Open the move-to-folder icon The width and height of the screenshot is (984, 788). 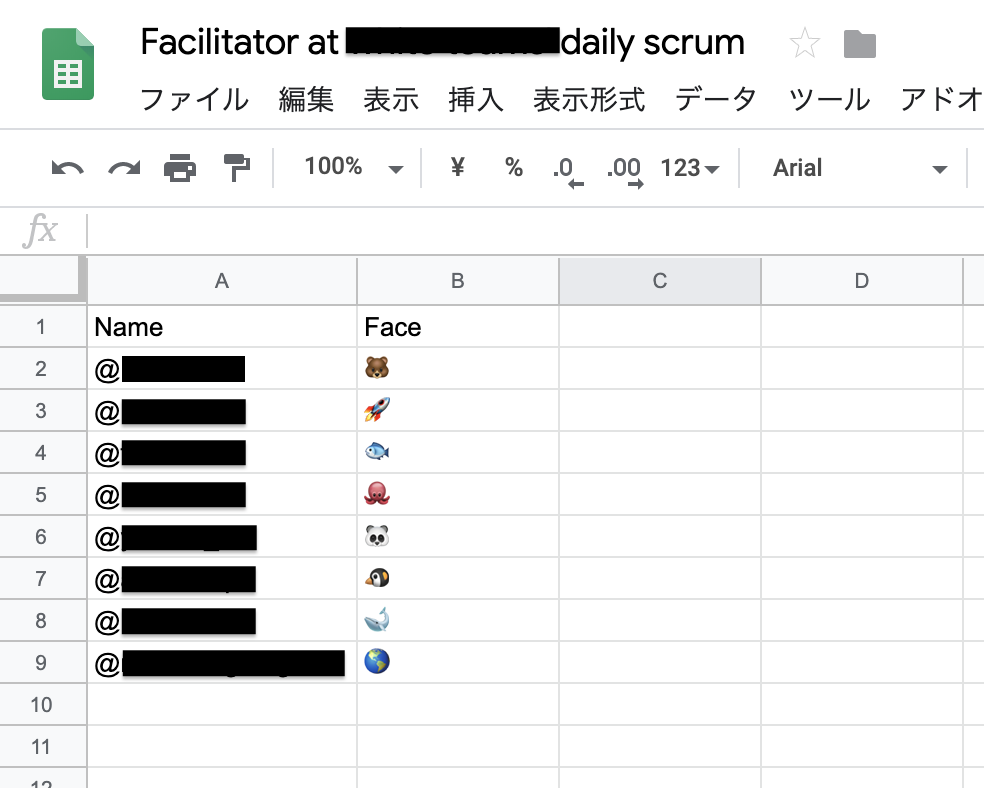click(859, 44)
